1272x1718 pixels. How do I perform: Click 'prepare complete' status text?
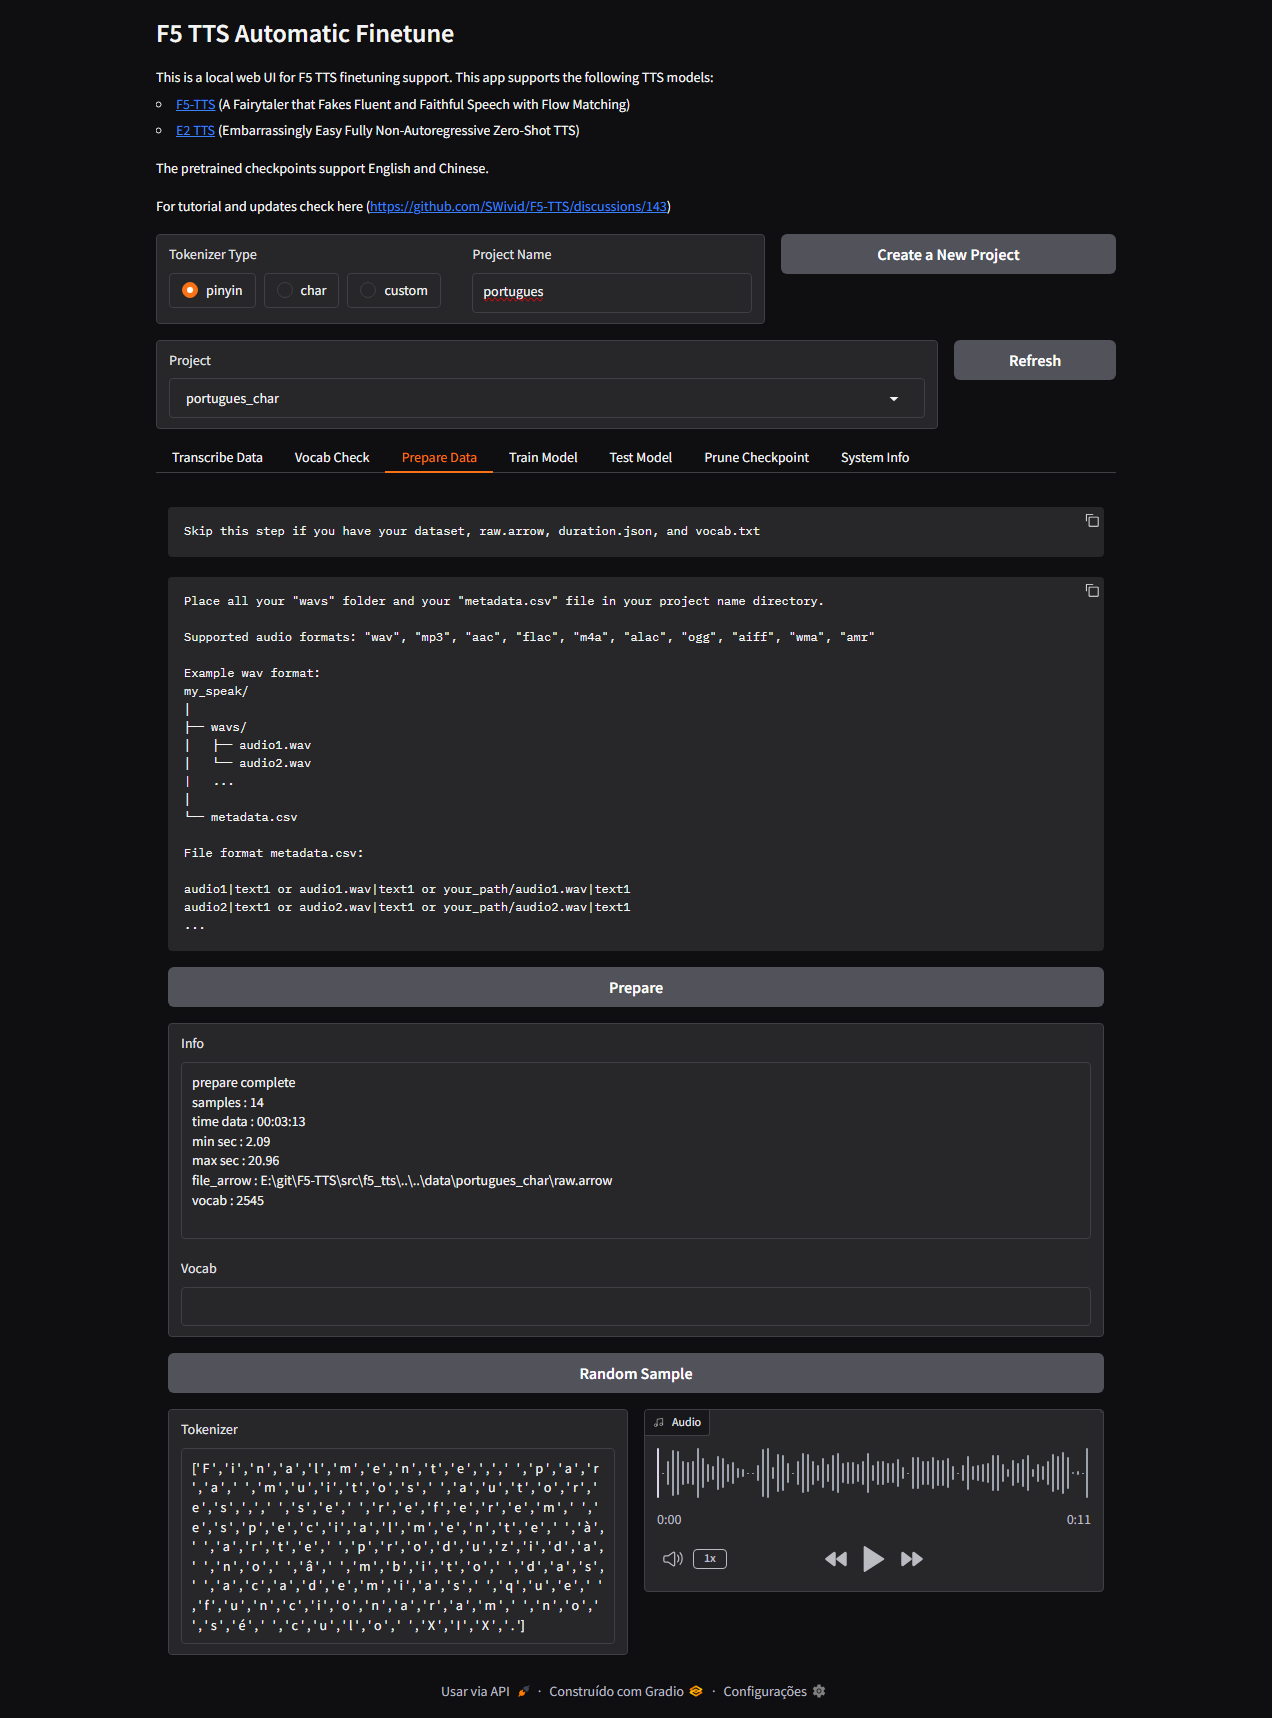pyautogui.click(x=244, y=1082)
